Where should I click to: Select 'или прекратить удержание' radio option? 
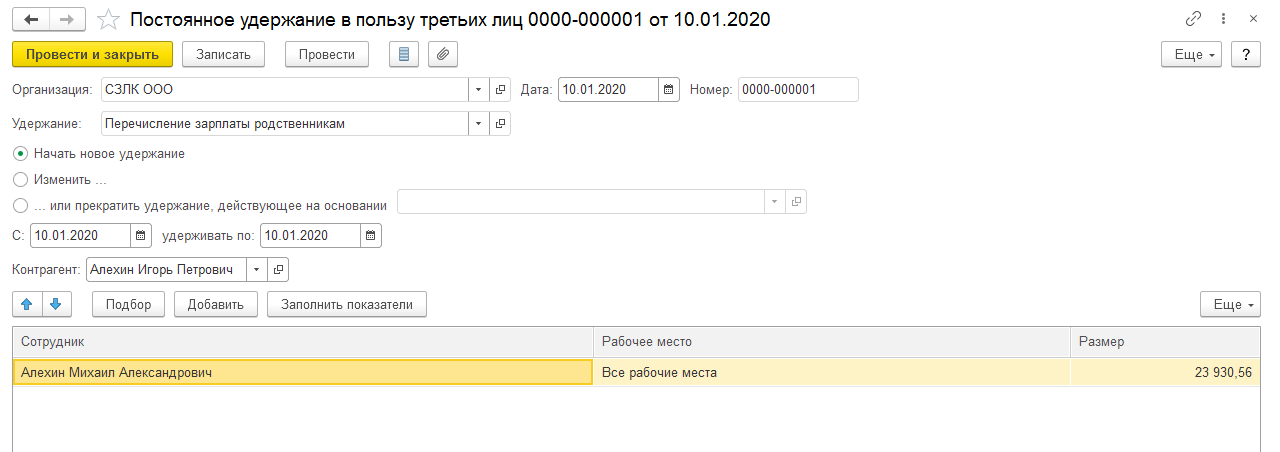click(x=20, y=206)
